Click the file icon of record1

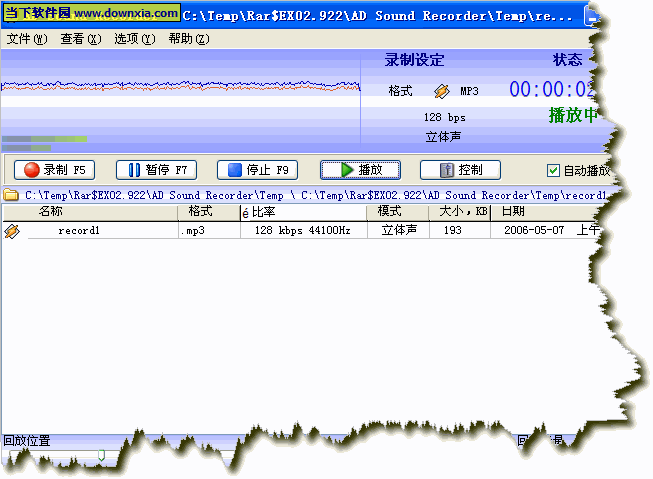click(x=12, y=231)
